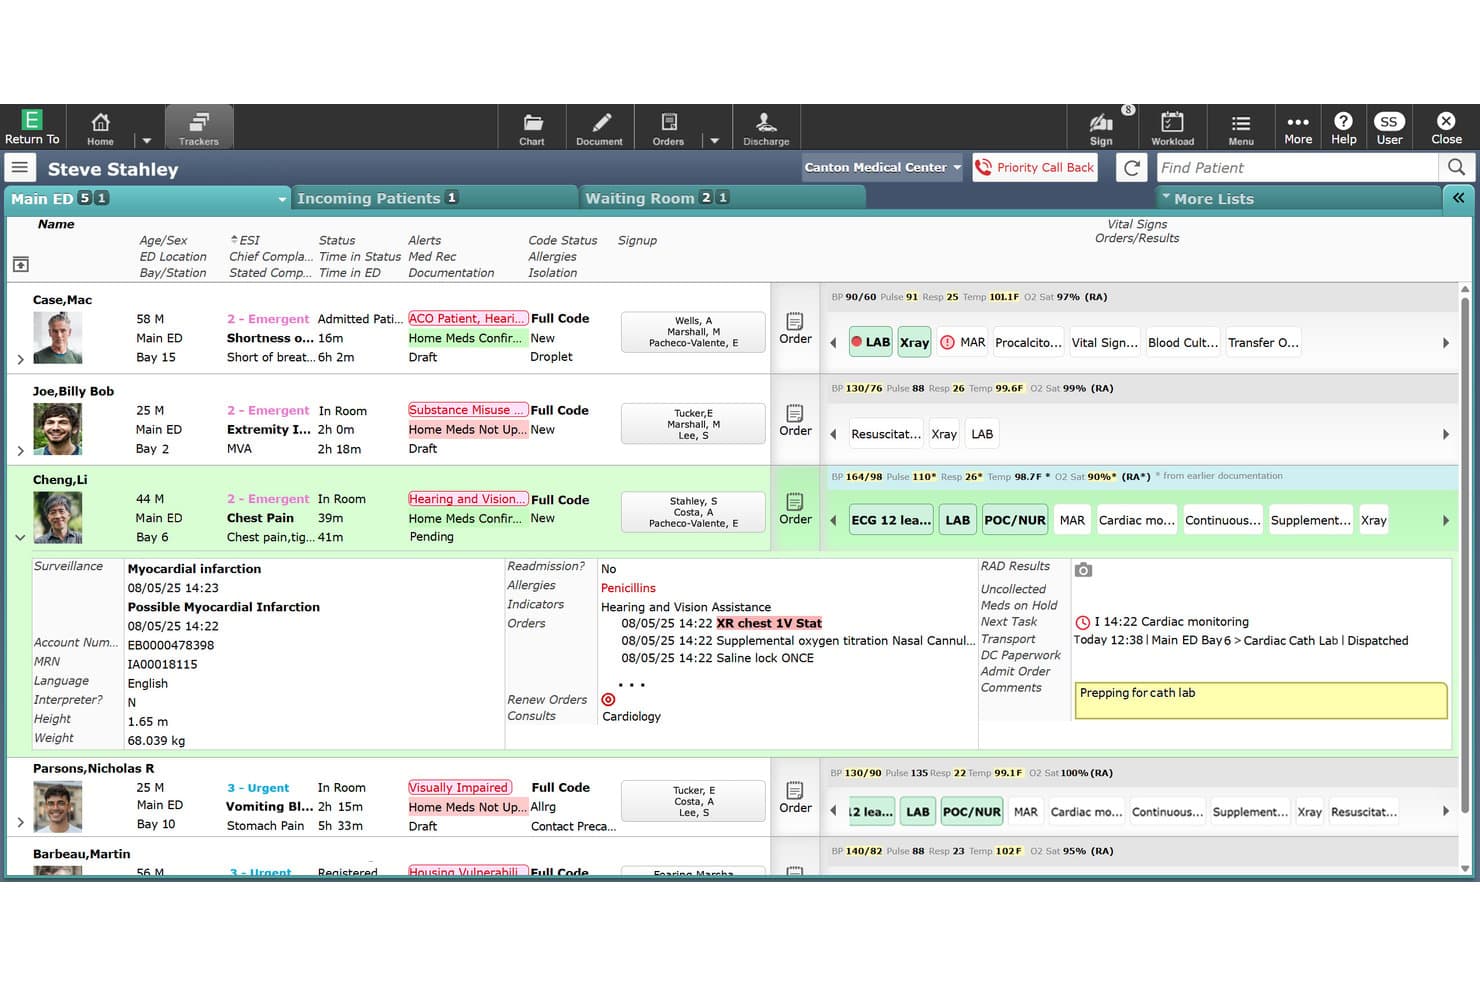Image resolution: width=1480 pixels, height=987 pixels.
Task: Click the Renew Orders target icon
Action: [x=608, y=700]
